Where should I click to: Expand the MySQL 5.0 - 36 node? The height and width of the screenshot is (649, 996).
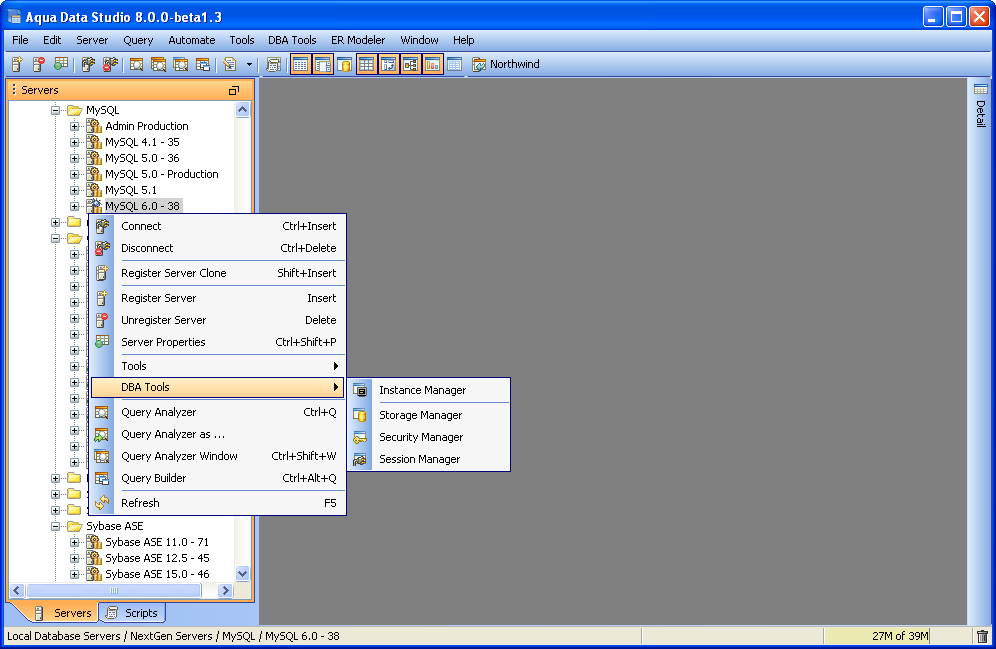tap(74, 157)
